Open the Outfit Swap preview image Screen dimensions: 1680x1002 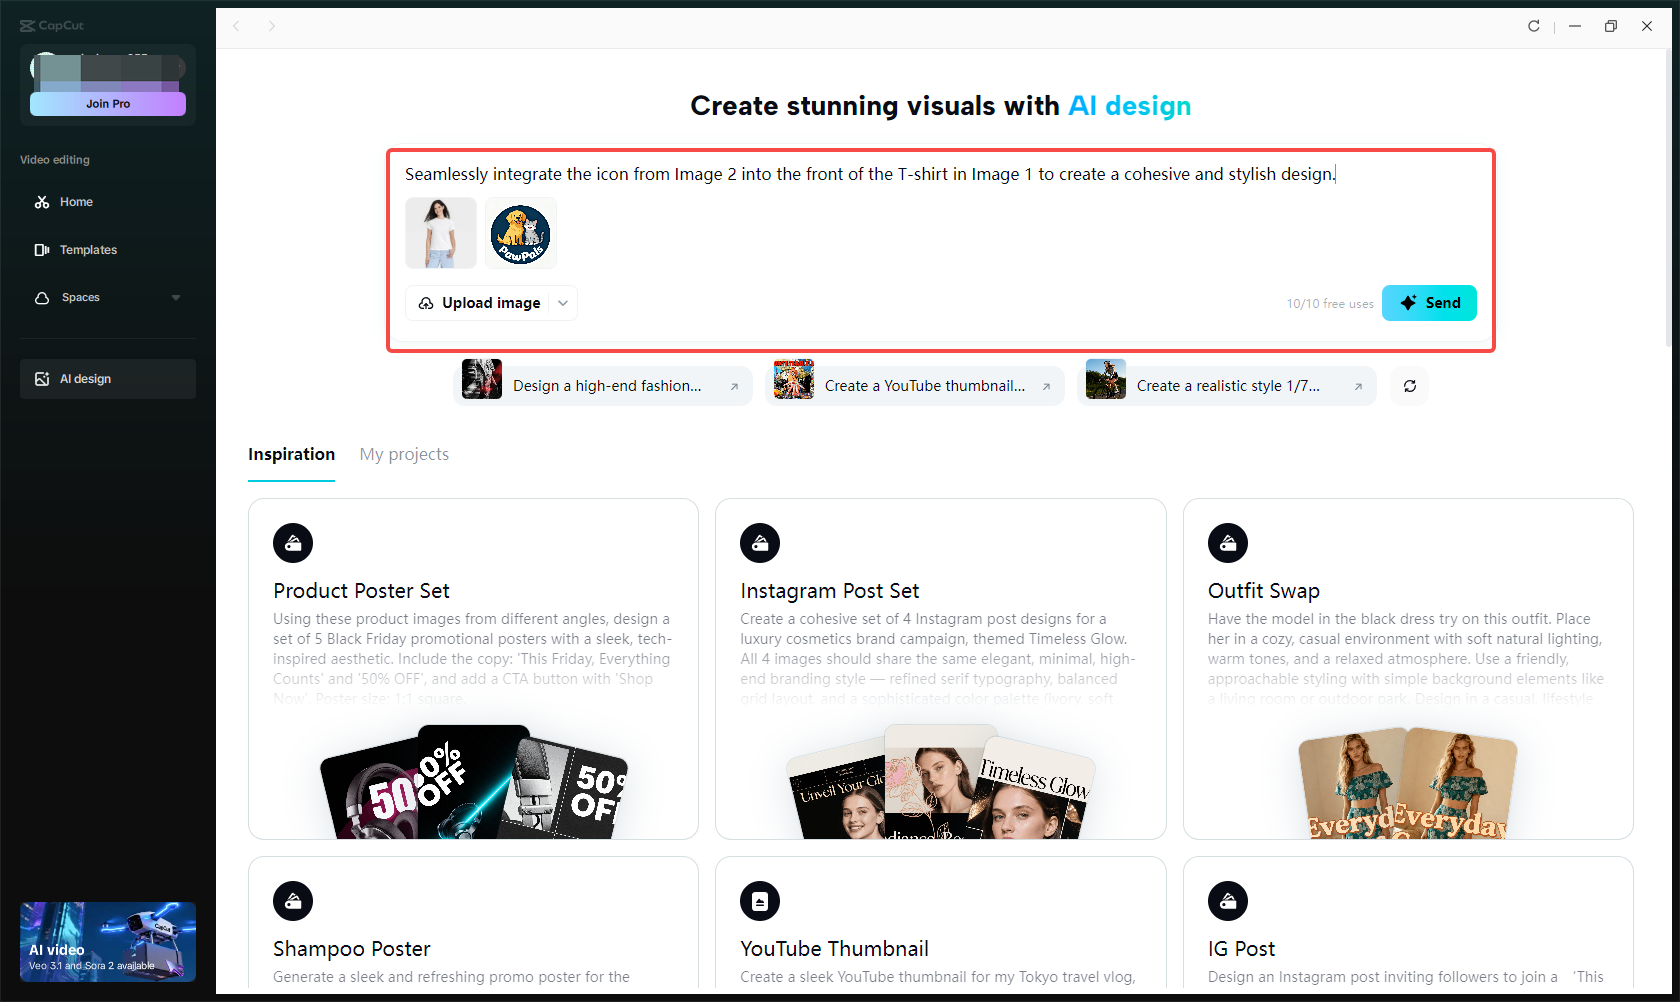click(1408, 783)
